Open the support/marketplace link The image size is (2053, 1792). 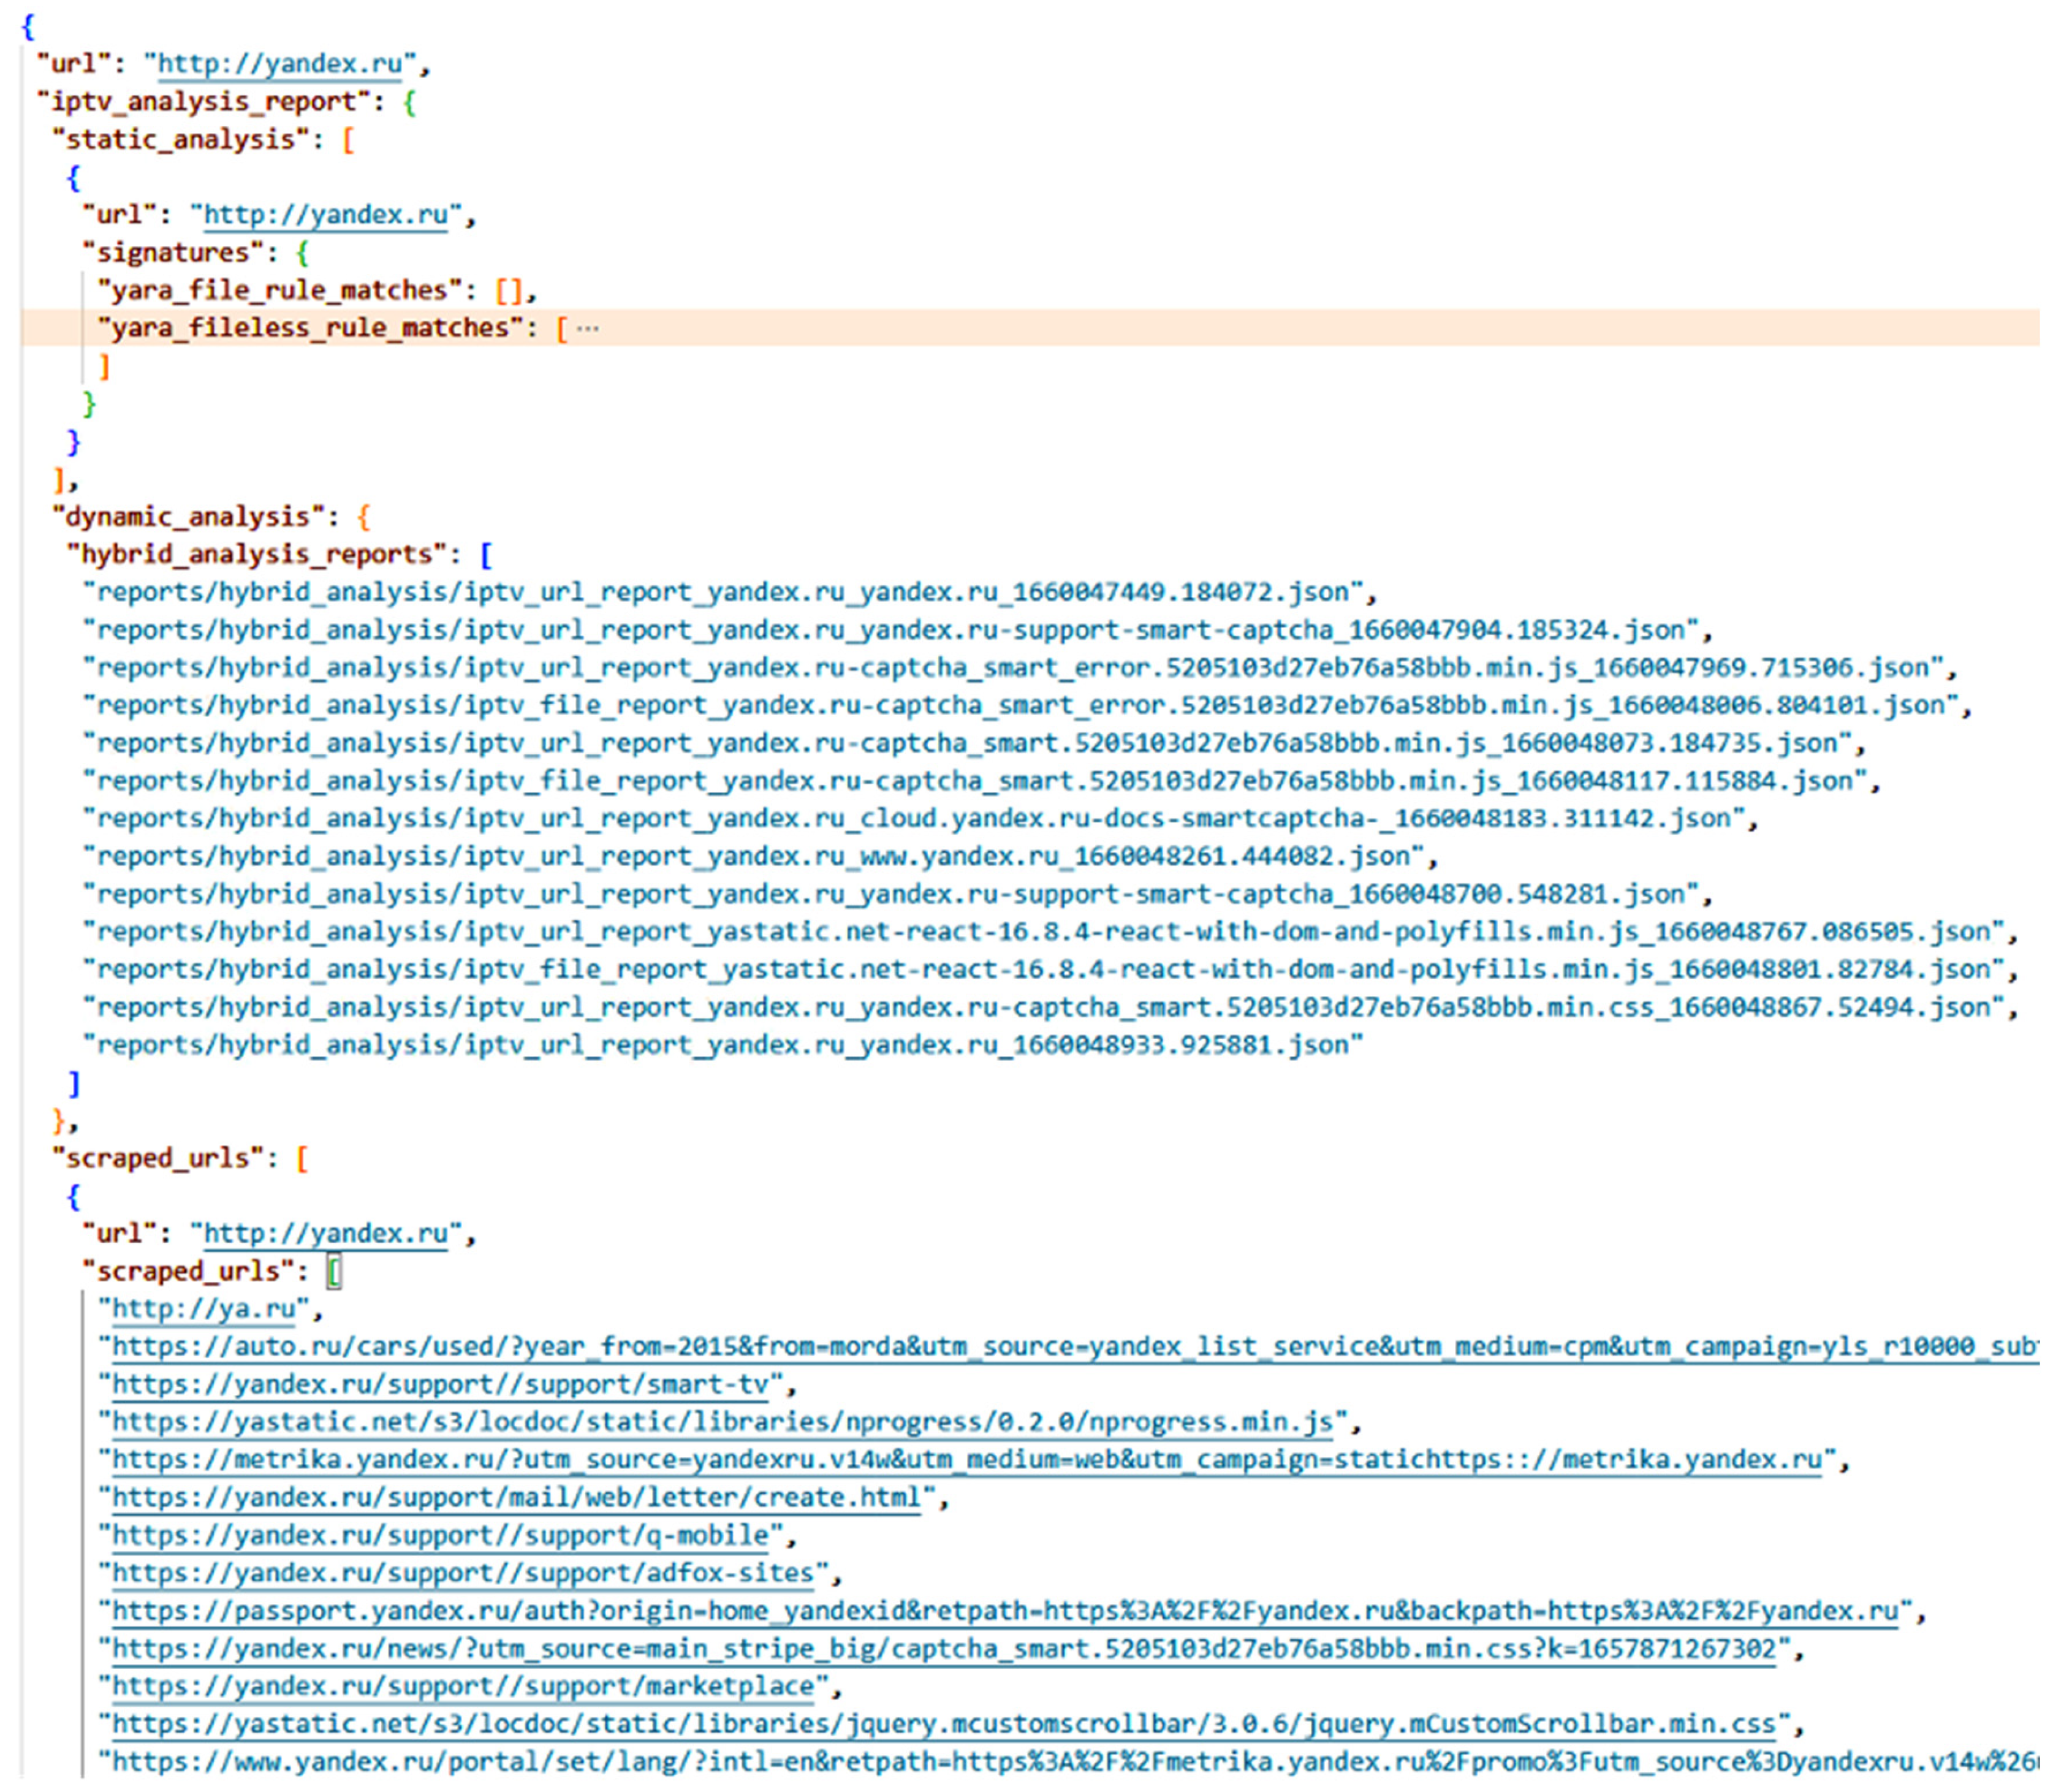coord(462,1686)
